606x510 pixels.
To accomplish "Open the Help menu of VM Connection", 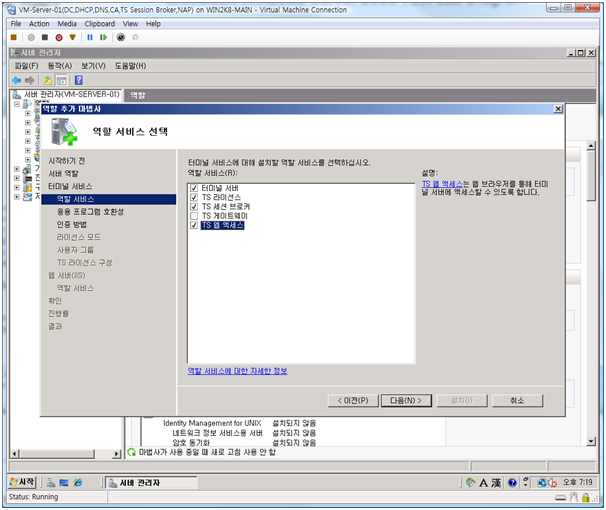I will tap(153, 24).
